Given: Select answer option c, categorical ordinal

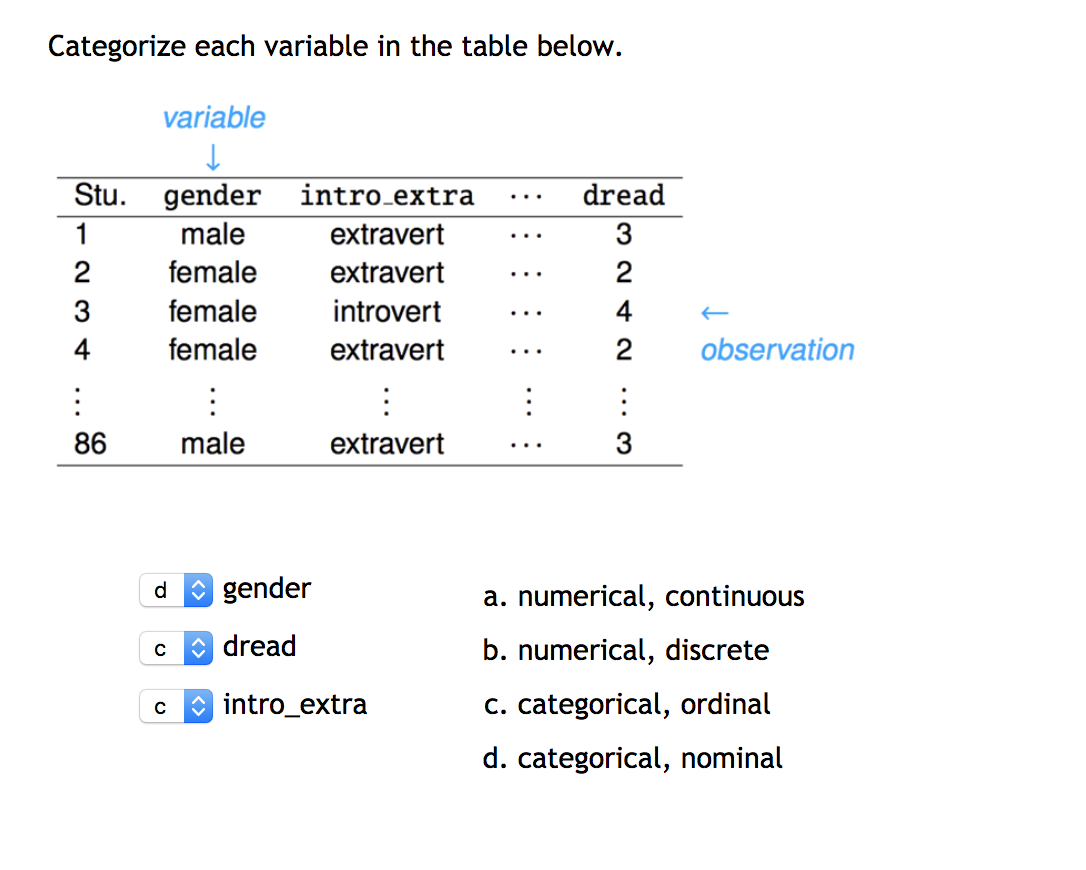Looking at the screenshot, I should pyautogui.click(x=627, y=704).
